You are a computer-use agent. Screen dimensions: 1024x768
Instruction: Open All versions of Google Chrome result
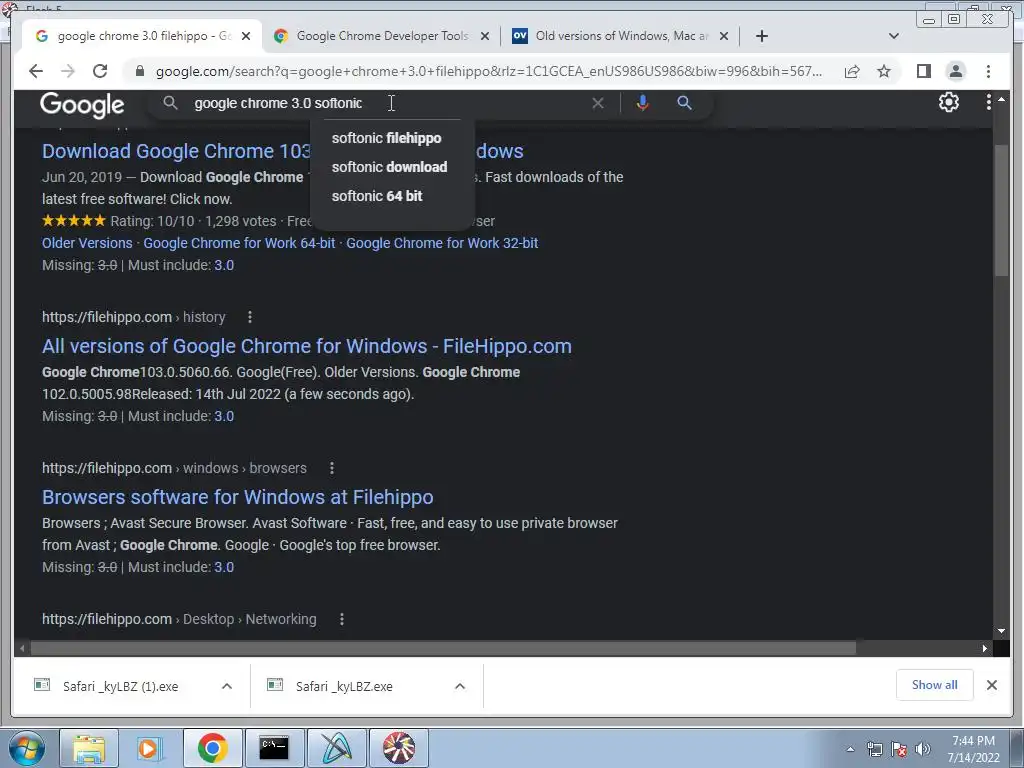click(x=307, y=346)
